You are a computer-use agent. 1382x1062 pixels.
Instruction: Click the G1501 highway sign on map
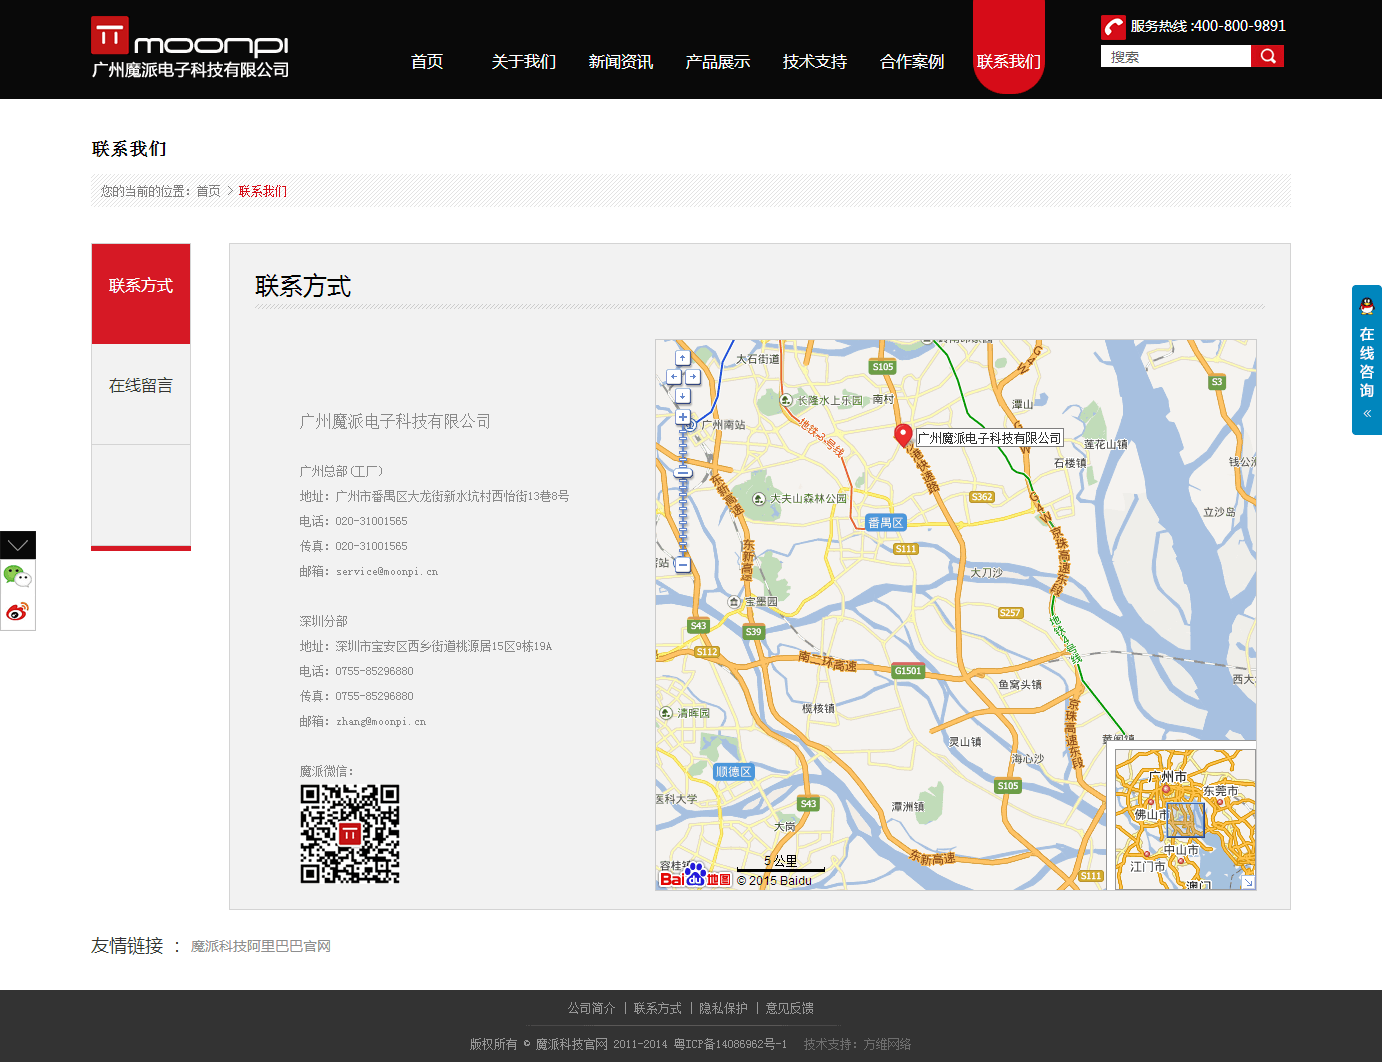(x=908, y=671)
